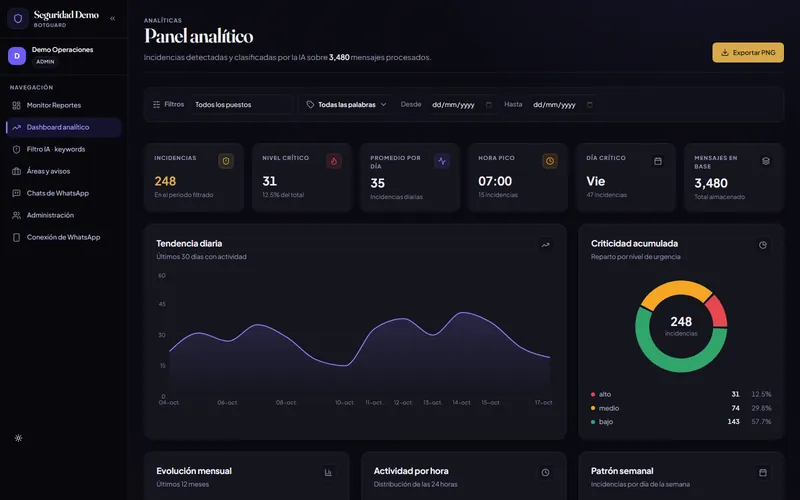The image size is (800, 500).
Task: Click the Tendencia diaria trend icon
Action: 545,245
